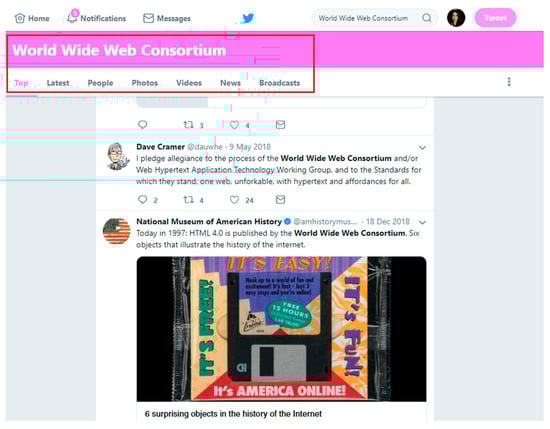The image size is (550, 429).
Task: Open the America Online floppy disk image
Action: (281, 329)
